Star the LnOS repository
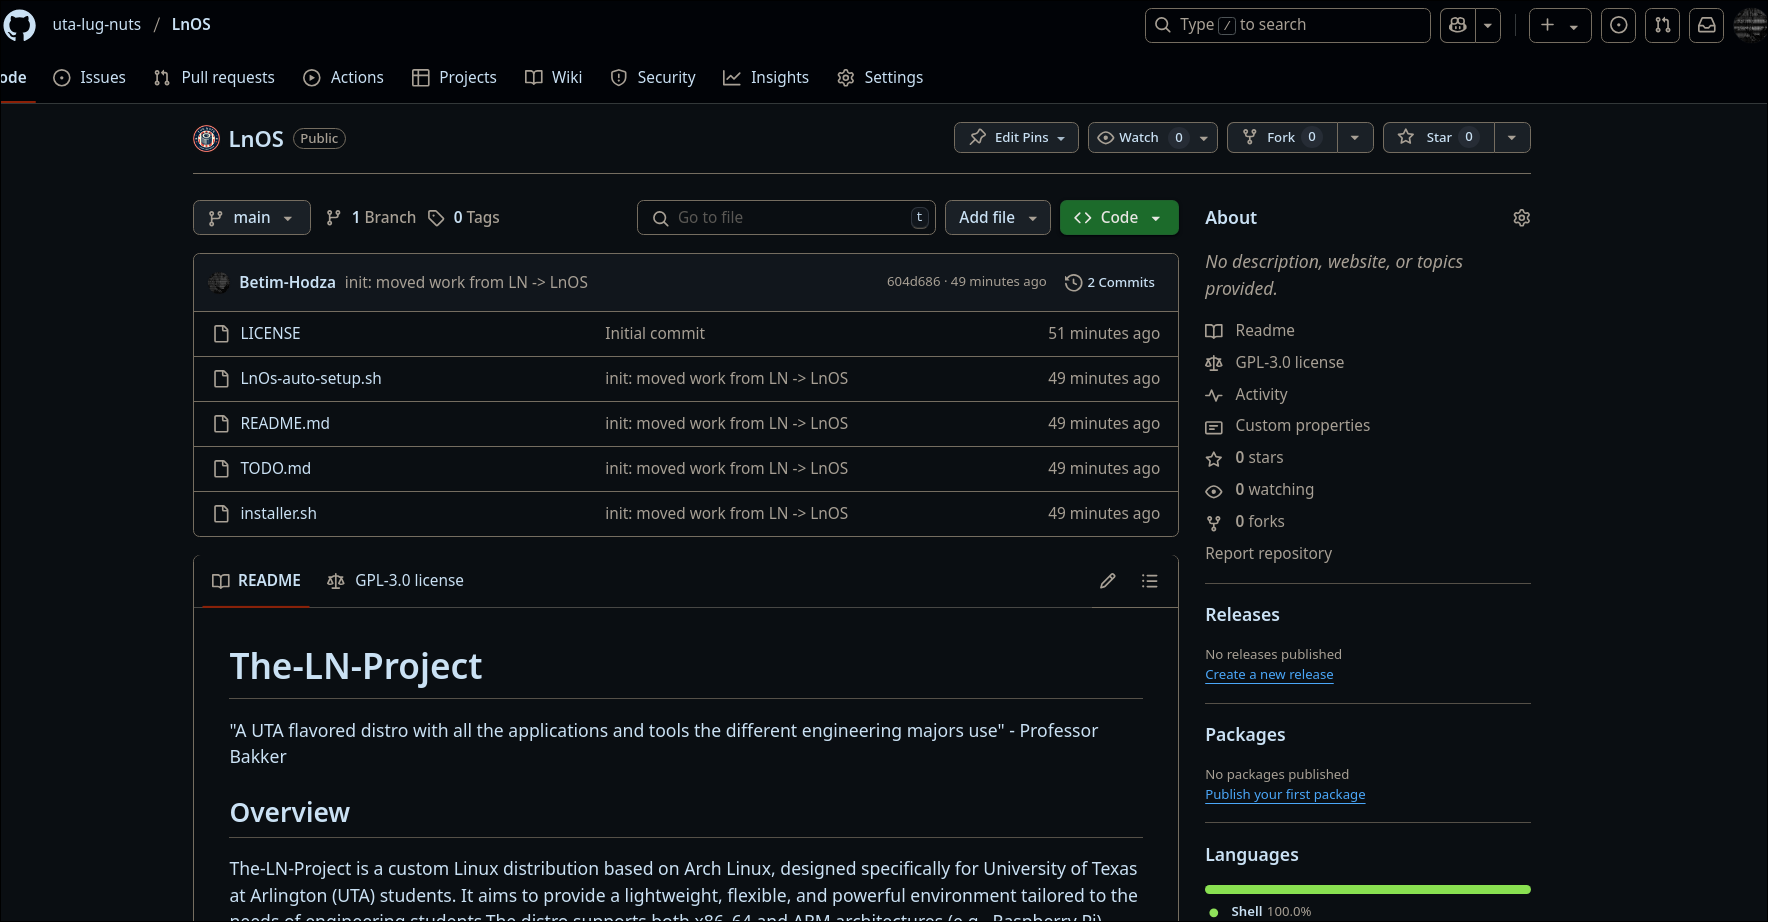 coord(1439,137)
